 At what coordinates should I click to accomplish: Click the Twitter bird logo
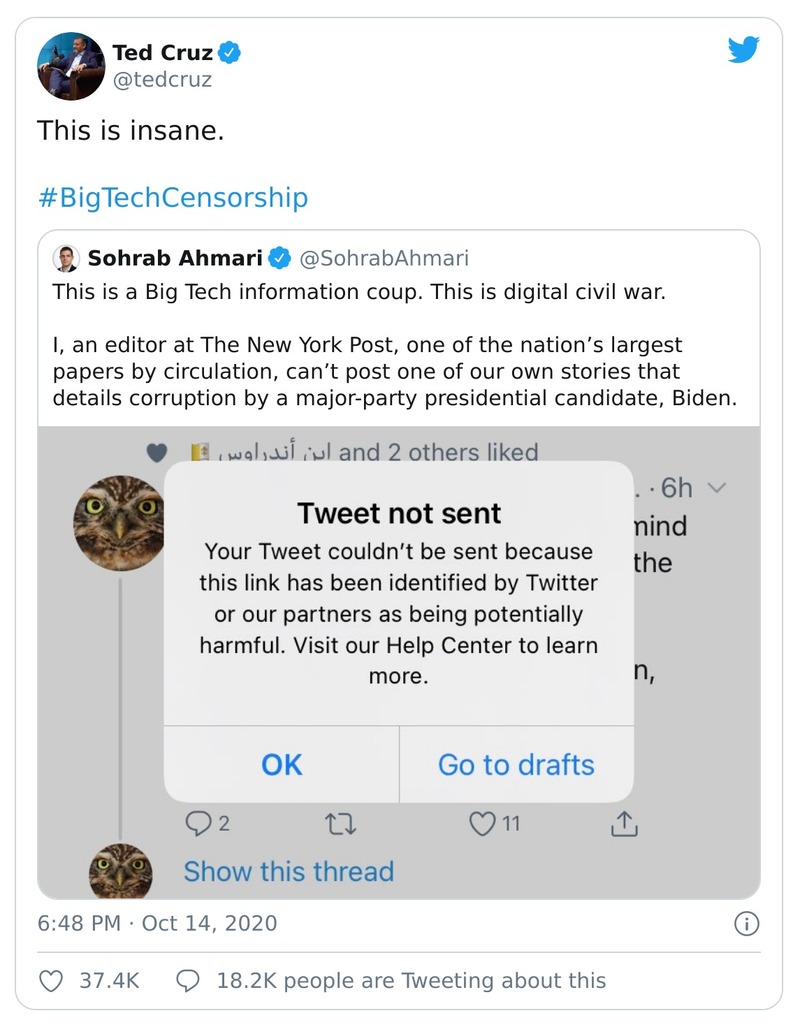coord(743,50)
